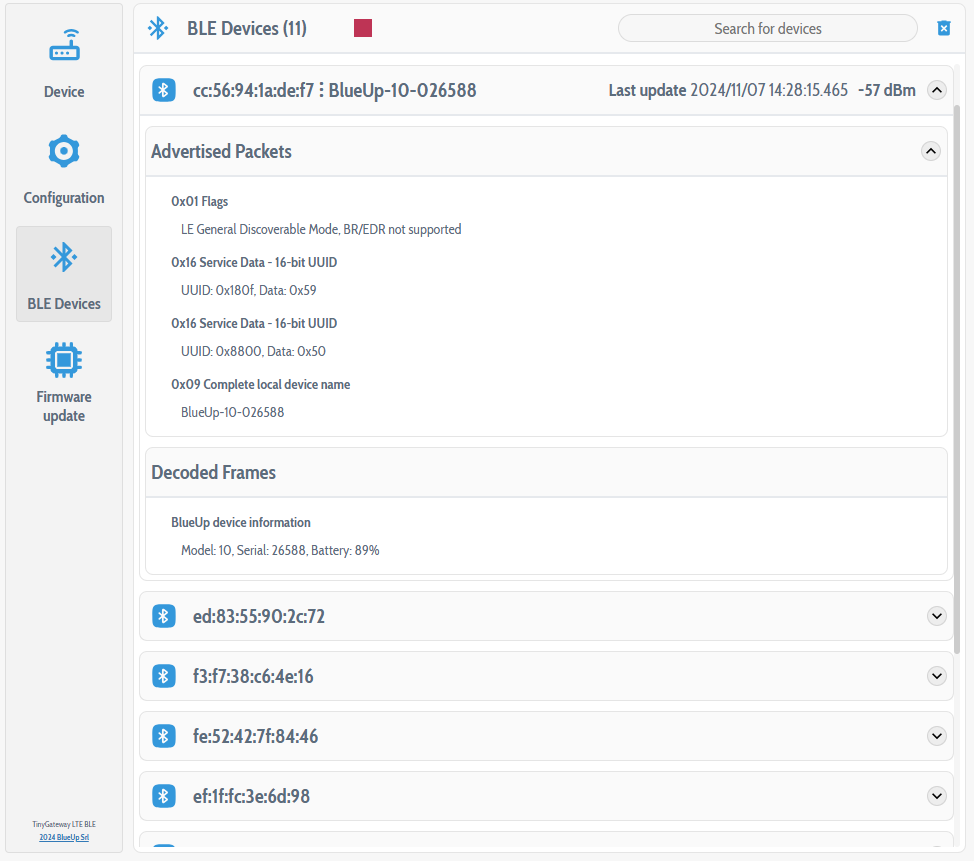Click the Bluetooth icon for ed:83:55:90:2c:72
The width and height of the screenshot is (974, 861).
[x=164, y=616]
